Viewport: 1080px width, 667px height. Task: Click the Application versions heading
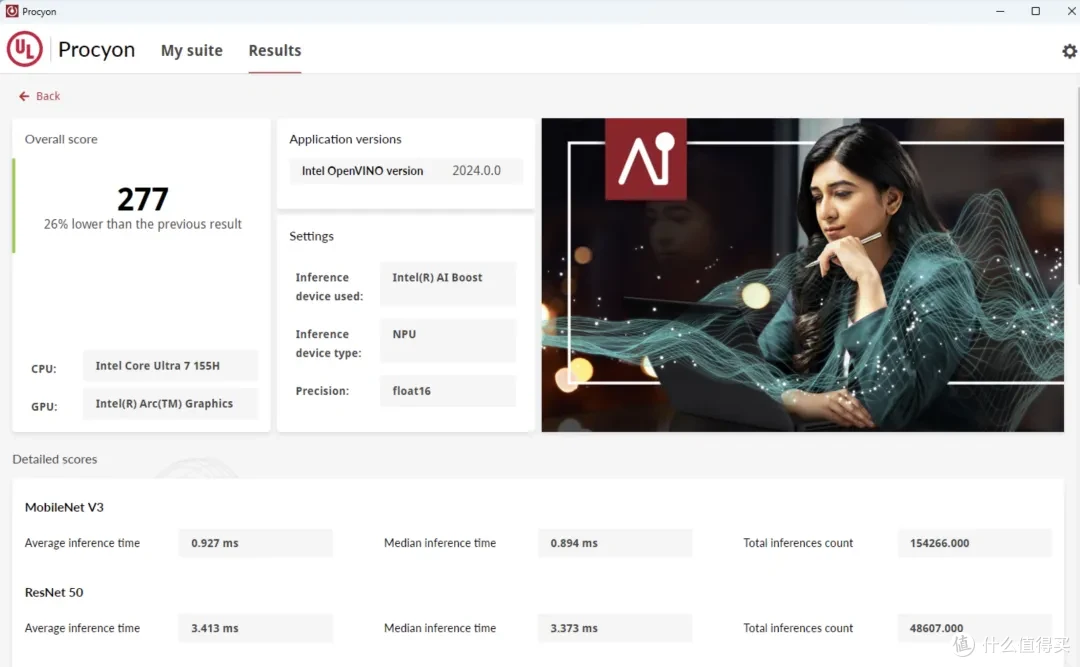[x=345, y=139]
